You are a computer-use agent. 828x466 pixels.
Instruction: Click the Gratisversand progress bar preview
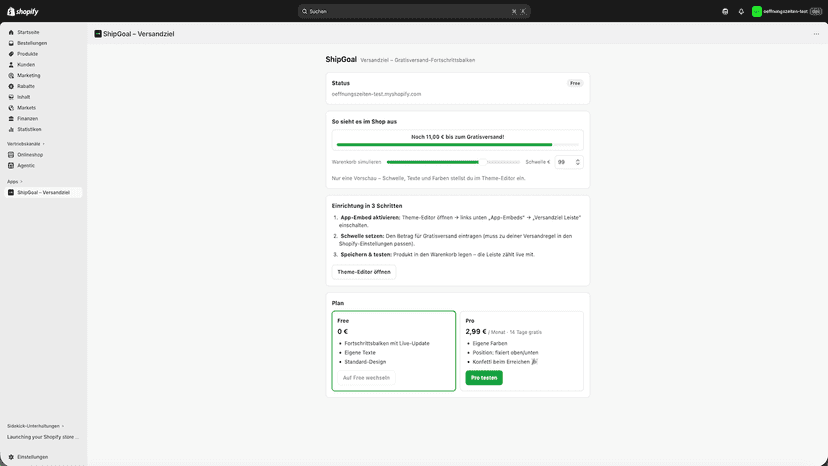click(457, 144)
